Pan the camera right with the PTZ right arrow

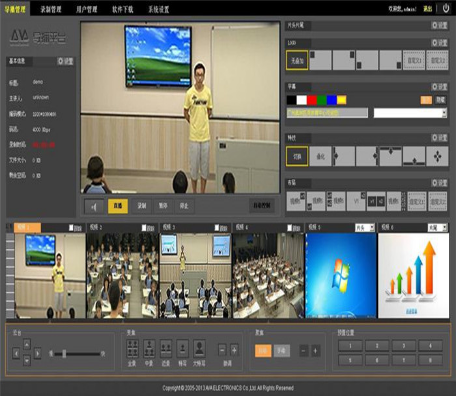(x=38, y=353)
